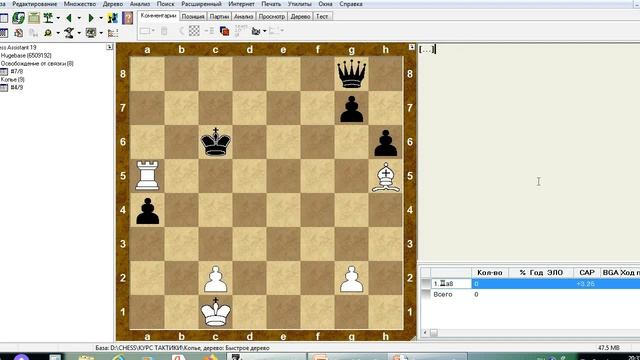Click the tree list icon in second row
The height and width of the screenshot is (360, 640).
coord(113,33)
